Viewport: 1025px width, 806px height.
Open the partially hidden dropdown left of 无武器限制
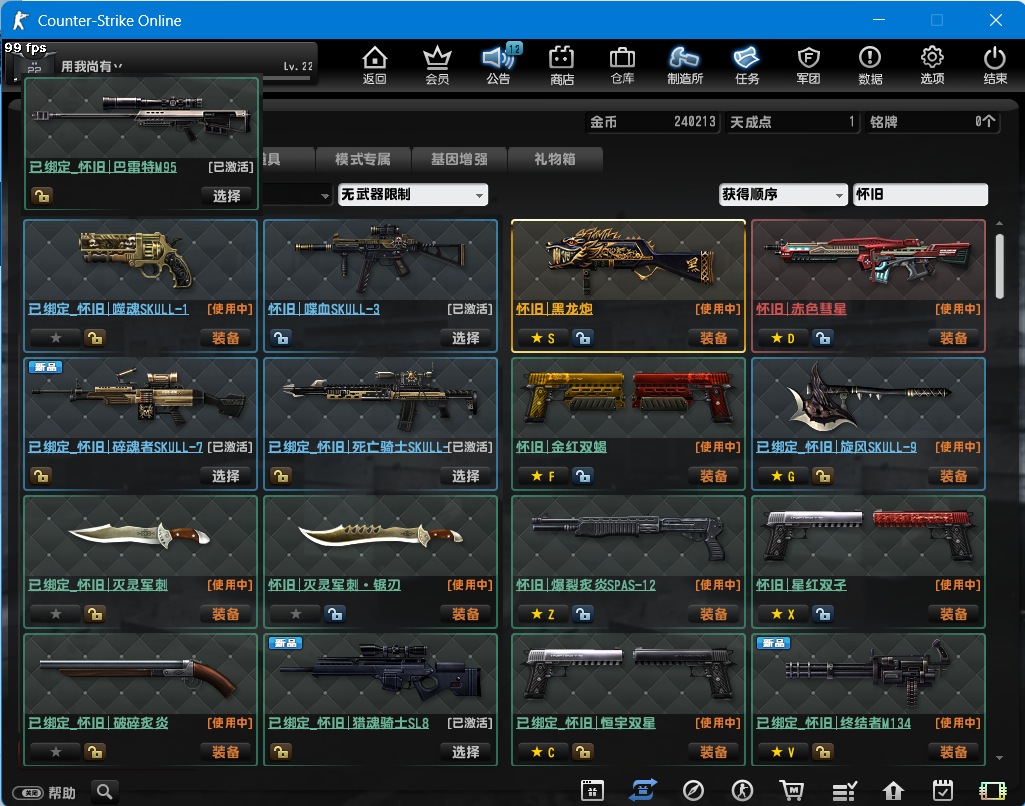(297, 195)
